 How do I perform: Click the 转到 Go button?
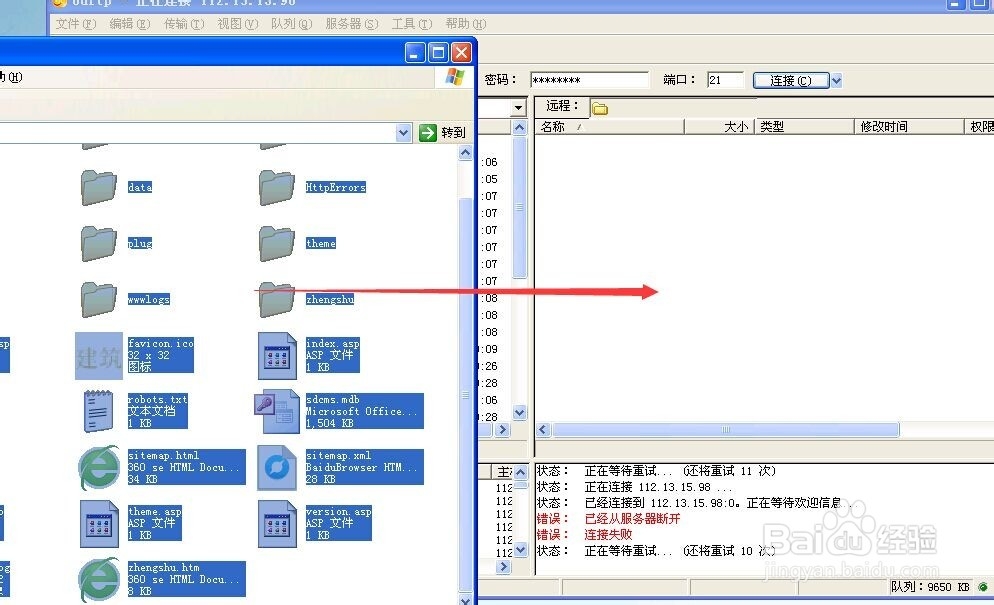point(442,133)
